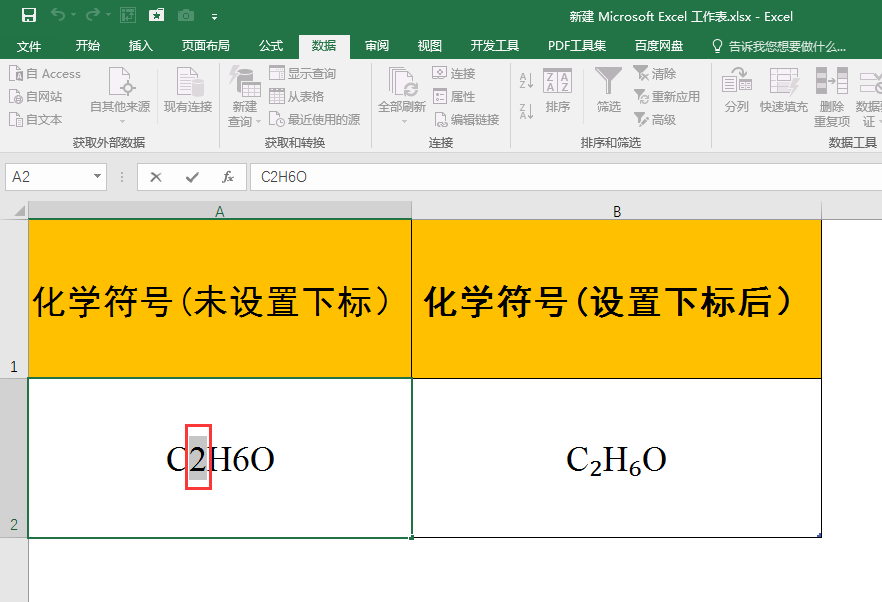
Task: Open 自其他来源 dropdown
Action: coord(120,96)
